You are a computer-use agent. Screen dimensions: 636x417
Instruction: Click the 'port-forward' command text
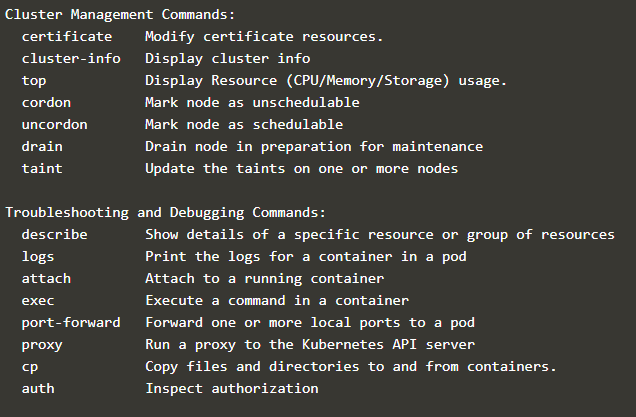click(x=70, y=322)
